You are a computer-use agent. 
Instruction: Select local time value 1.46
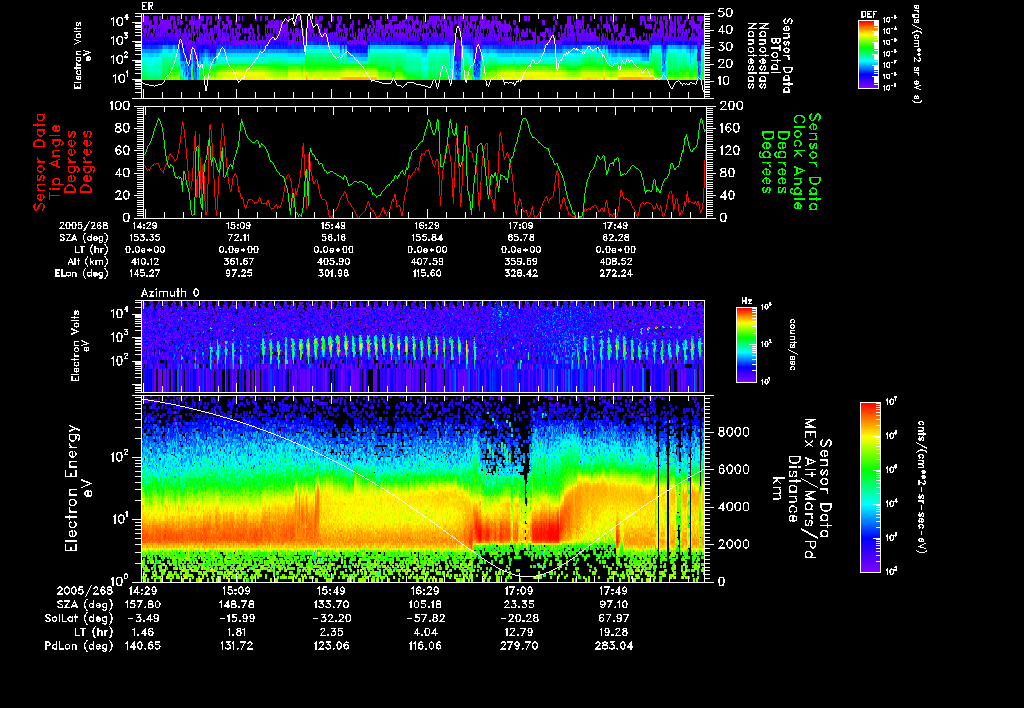pyautogui.click(x=144, y=632)
